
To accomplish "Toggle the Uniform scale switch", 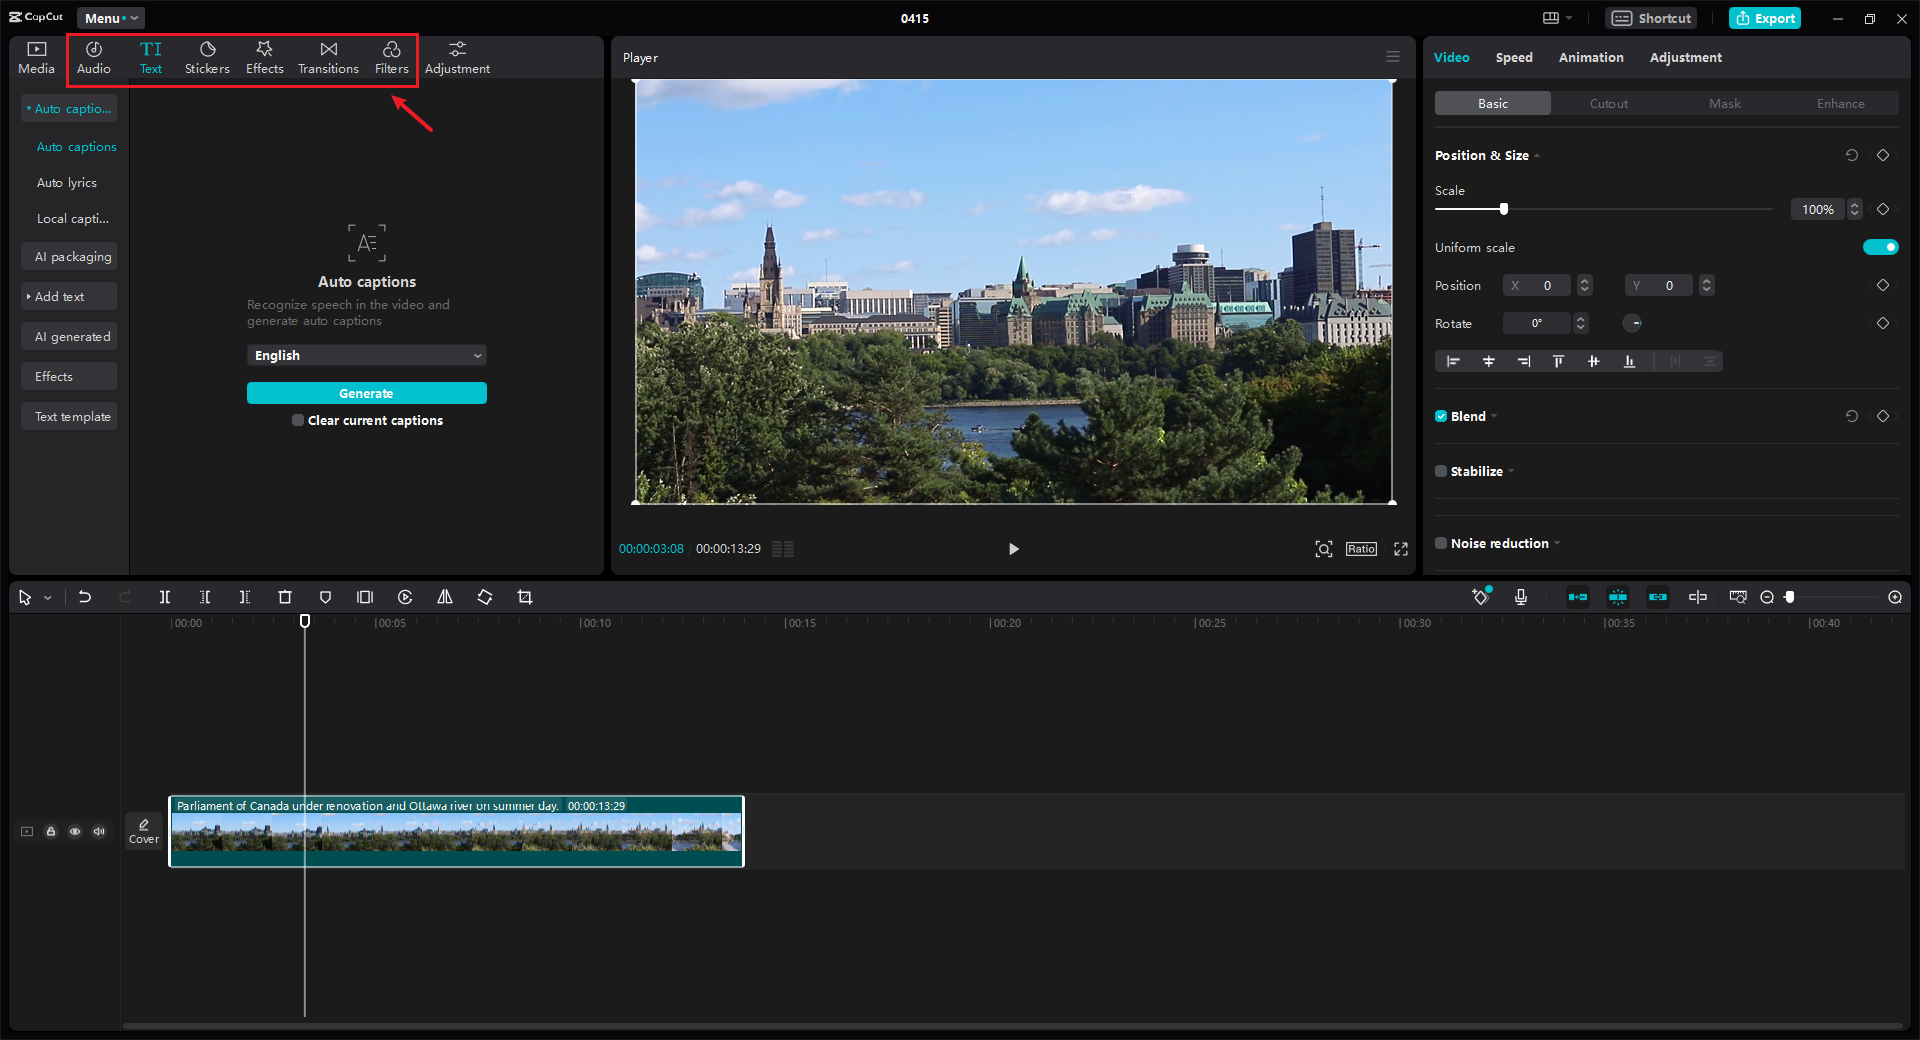I will [1880, 247].
